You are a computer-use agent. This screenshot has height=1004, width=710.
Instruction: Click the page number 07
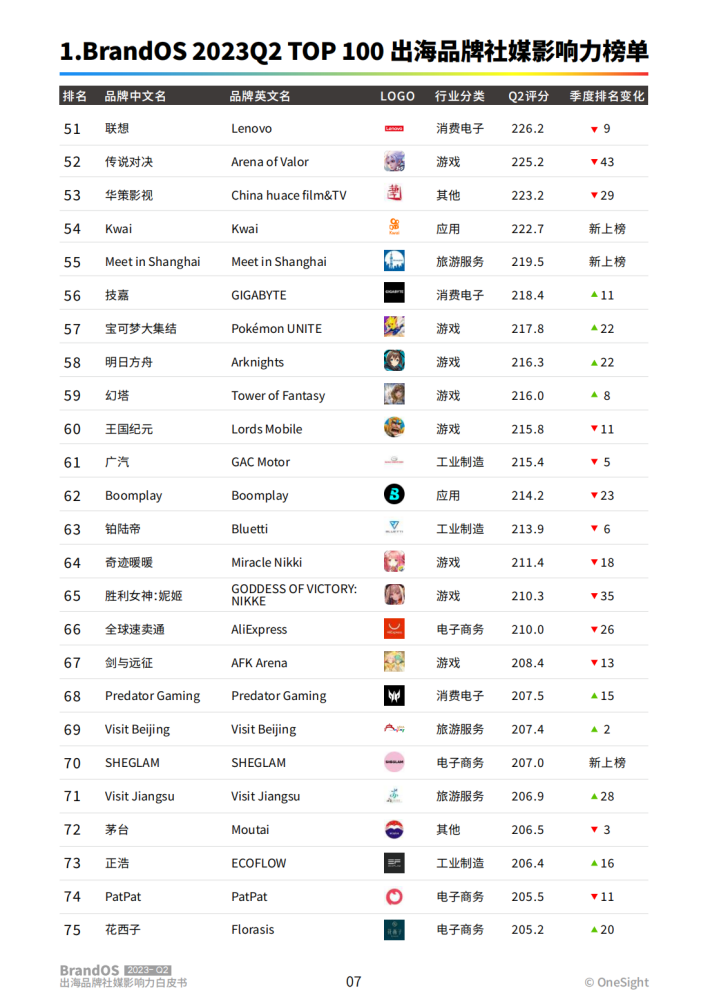[353, 982]
